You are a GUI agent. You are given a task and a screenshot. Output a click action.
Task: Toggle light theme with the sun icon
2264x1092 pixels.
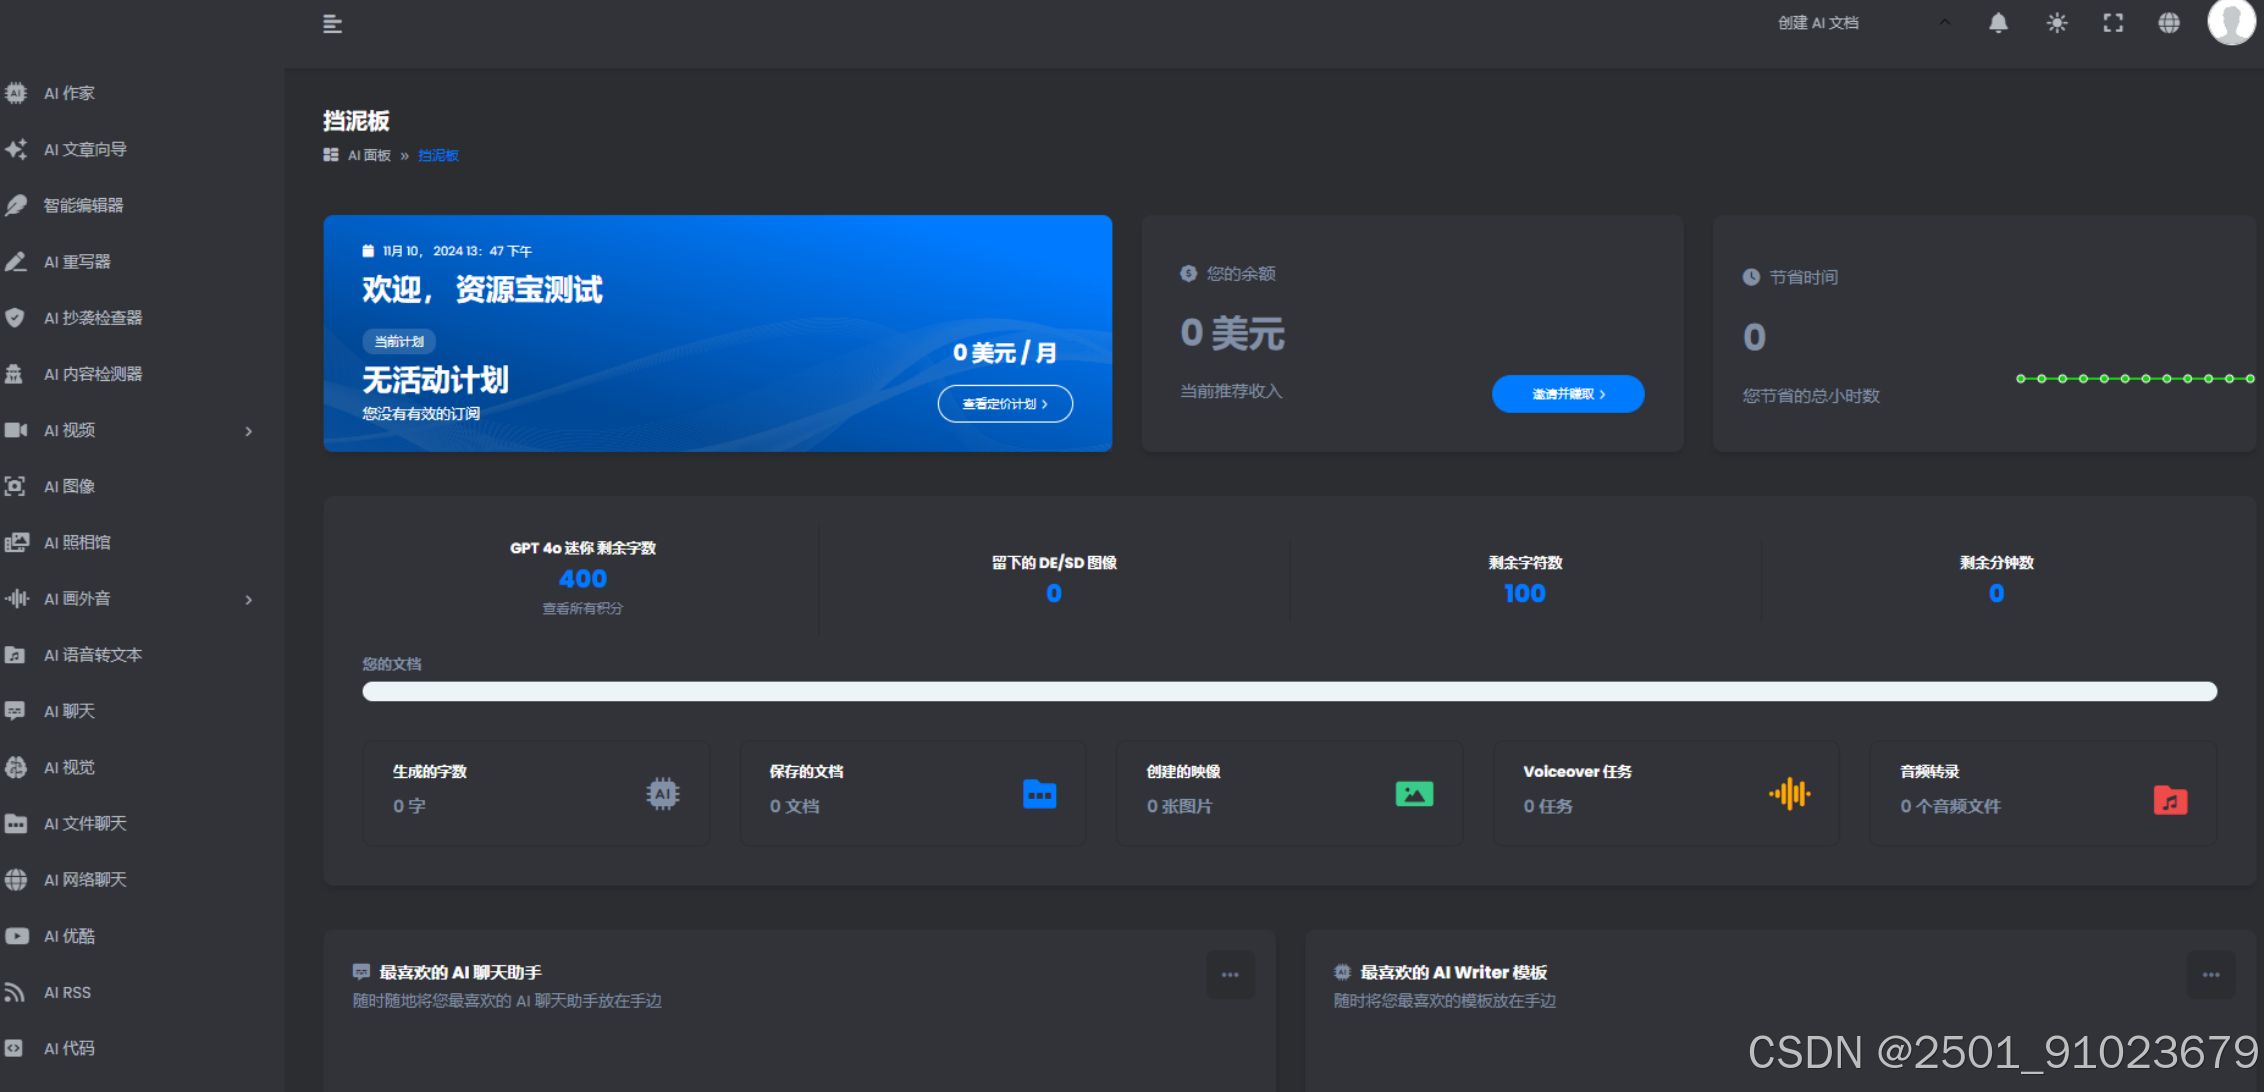[2055, 22]
